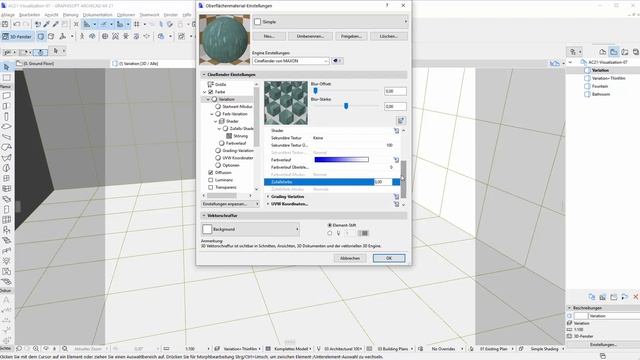The height and width of the screenshot is (360, 640).
Task: Click the new view icon above Beschreibungen
Action: point(591,297)
